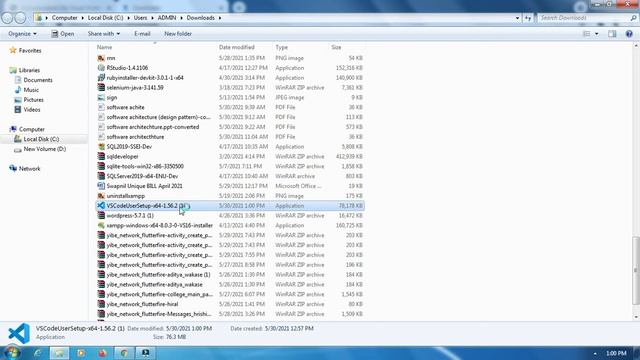Click the Back navigation button

coord(7,18)
